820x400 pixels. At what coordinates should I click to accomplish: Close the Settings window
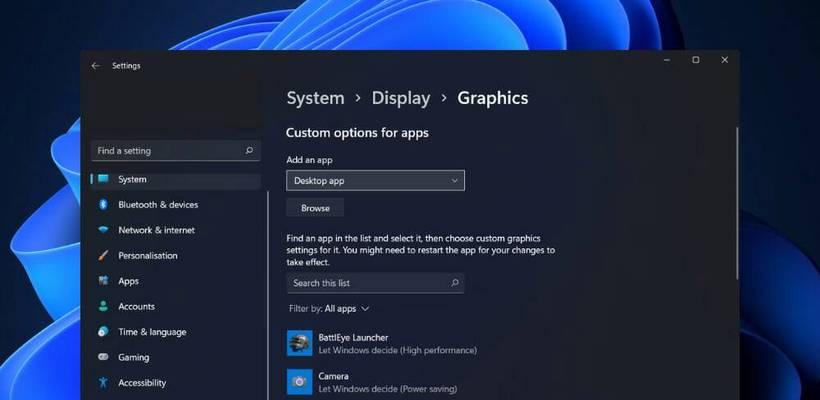point(724,60)
